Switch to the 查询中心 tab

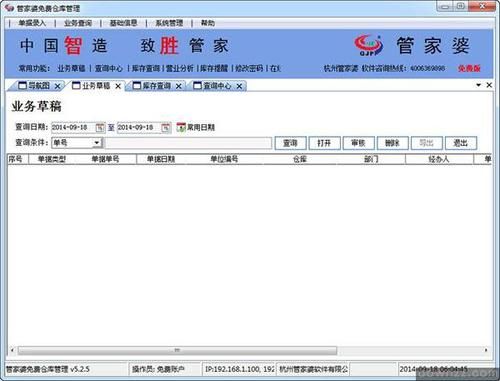[x=217, y=86]
